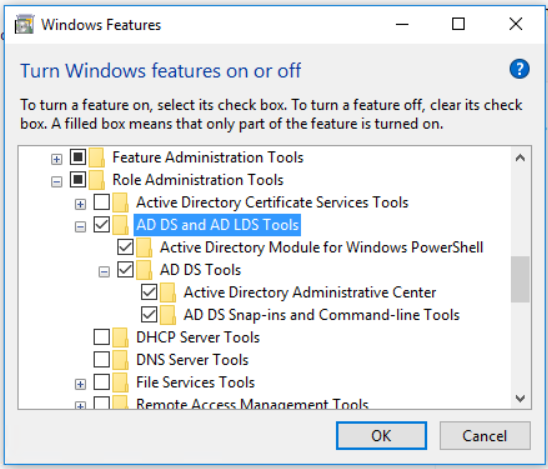Enable the DNS Server Tools checkbox
This screenshot has height=469, width=548.
click(102, 359)
